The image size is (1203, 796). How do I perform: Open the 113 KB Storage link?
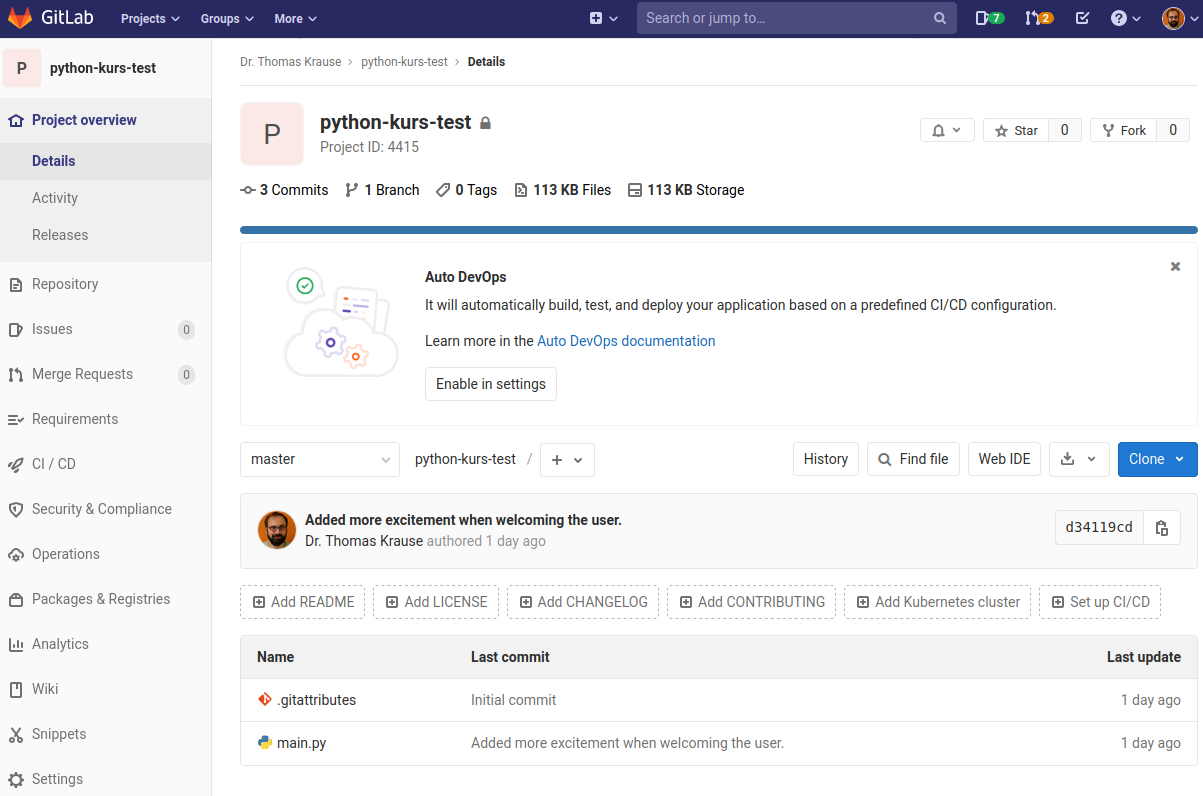coord(686,190)
